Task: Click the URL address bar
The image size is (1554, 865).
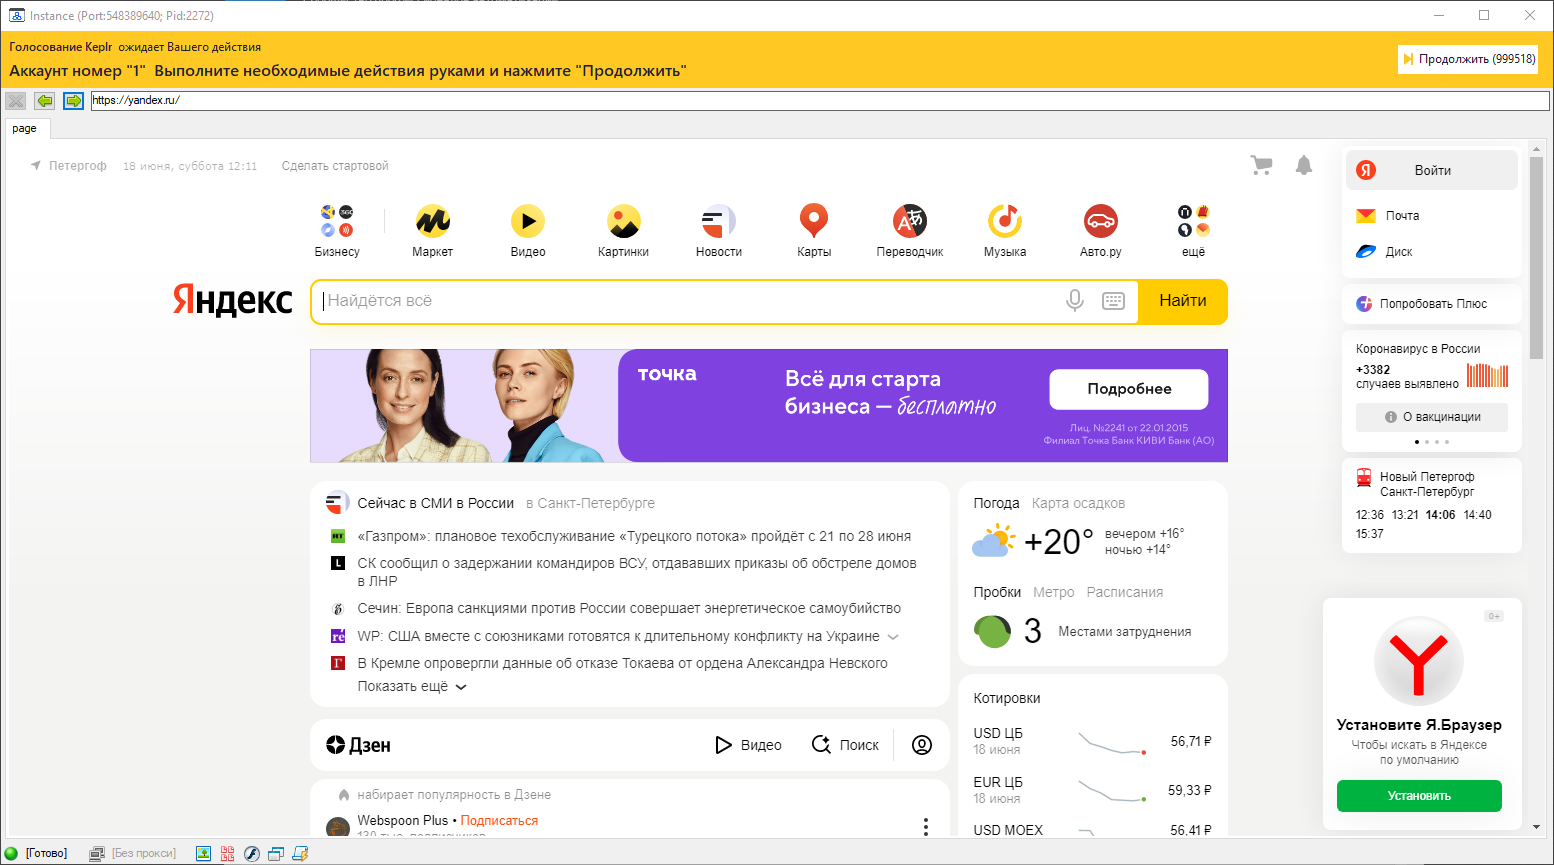Action: [x=820, y=100]
